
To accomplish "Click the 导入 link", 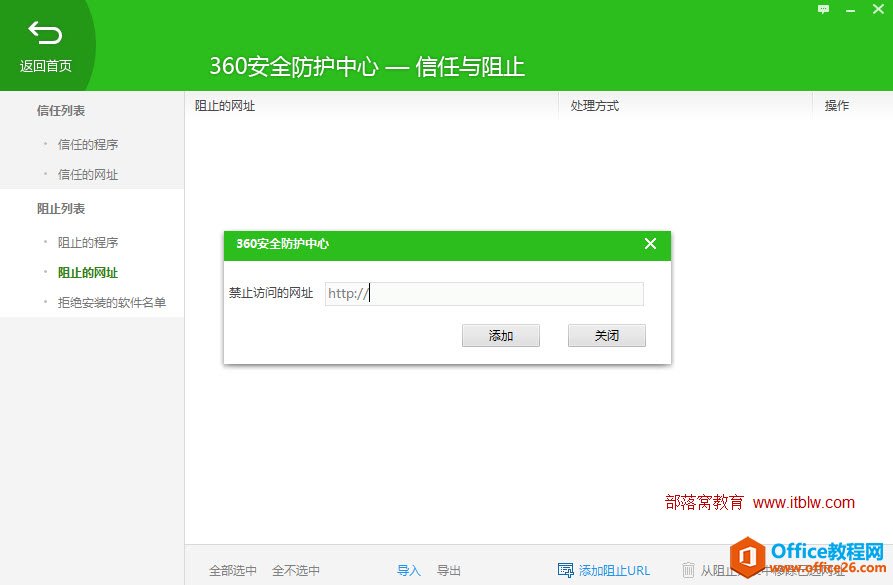I will pyautogui.click(x=408, y=570).
